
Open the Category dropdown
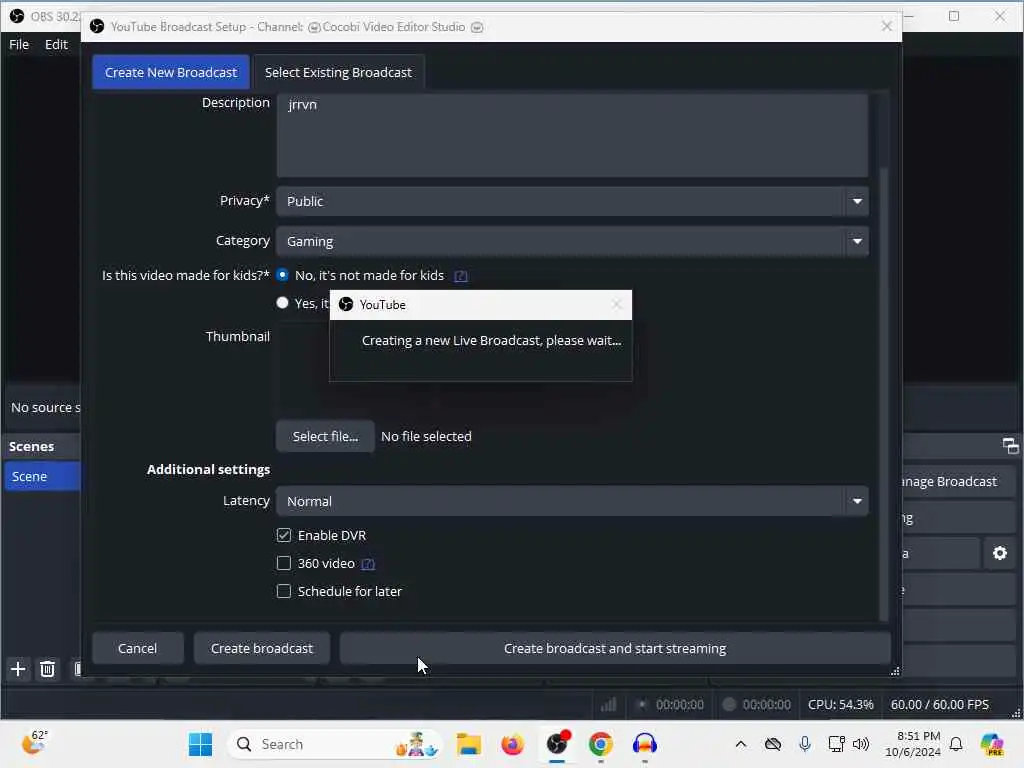(572, 242)
